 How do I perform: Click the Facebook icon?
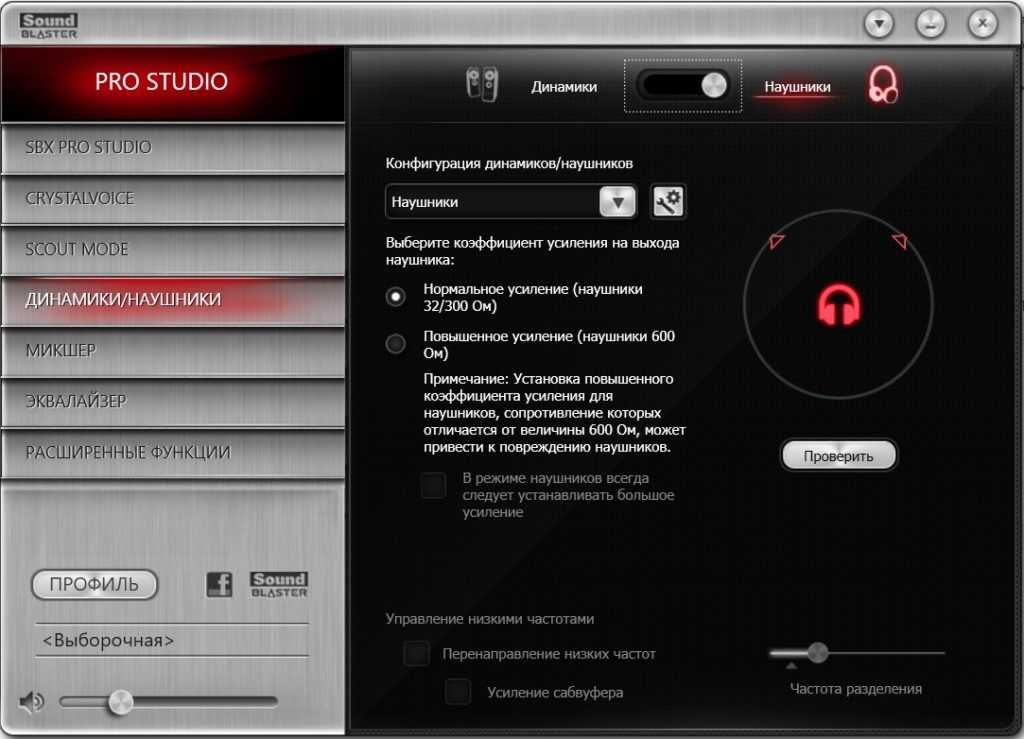[x=219, y=584]
